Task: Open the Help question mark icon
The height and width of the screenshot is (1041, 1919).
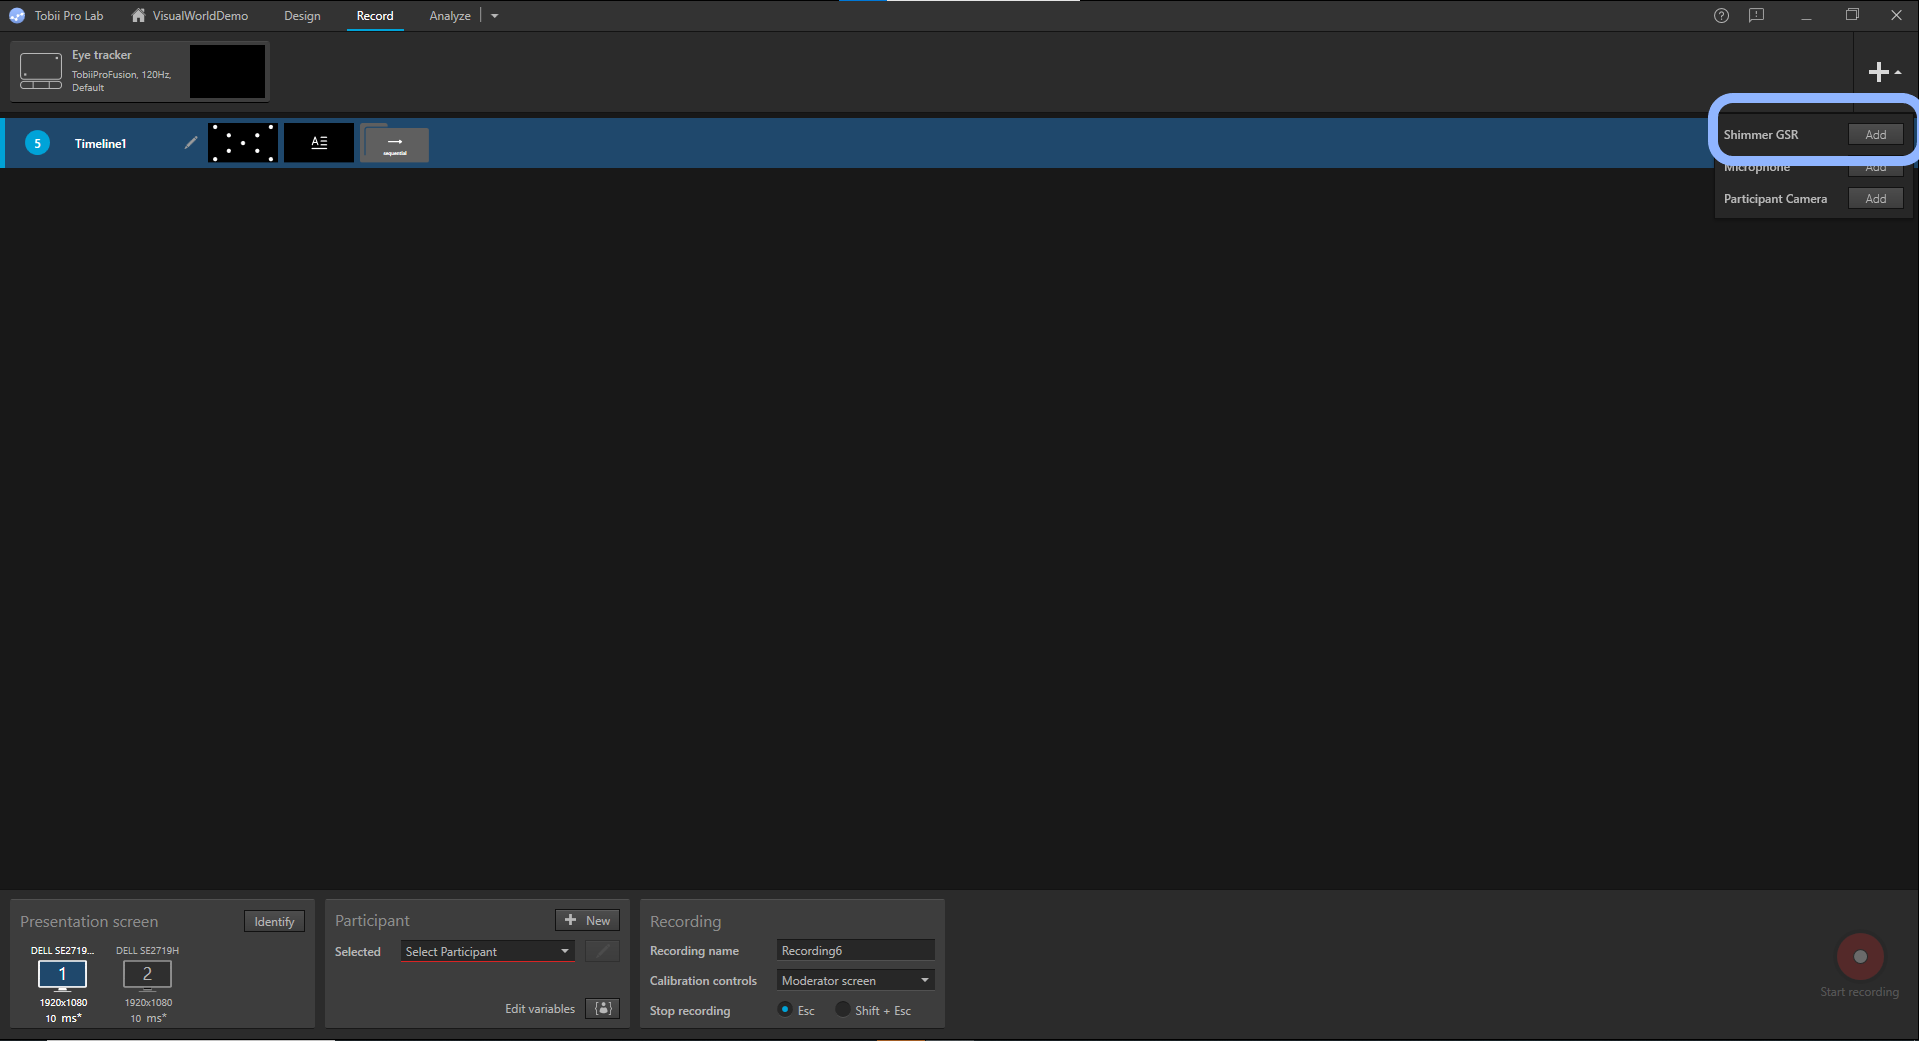Action: (1721, 16)
